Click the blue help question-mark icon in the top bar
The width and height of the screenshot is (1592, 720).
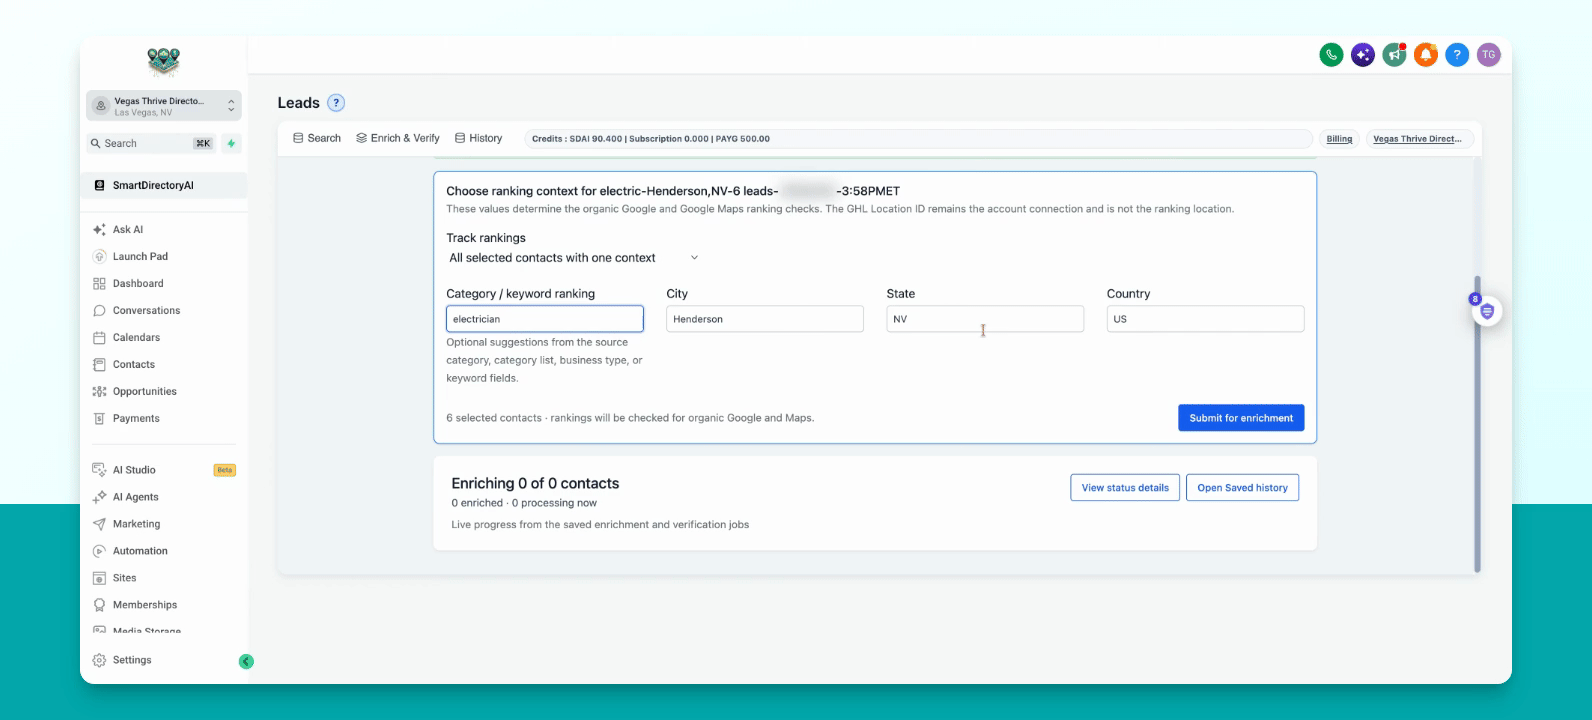tap(1457, 55)
